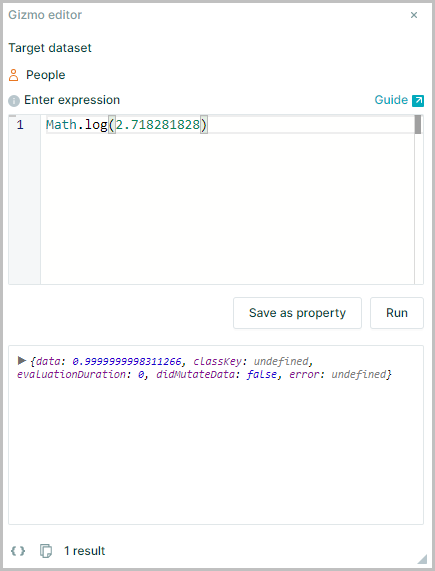Screen dimensions: 435x571
Task: Select the People target dataset
Action: (46, 75)
